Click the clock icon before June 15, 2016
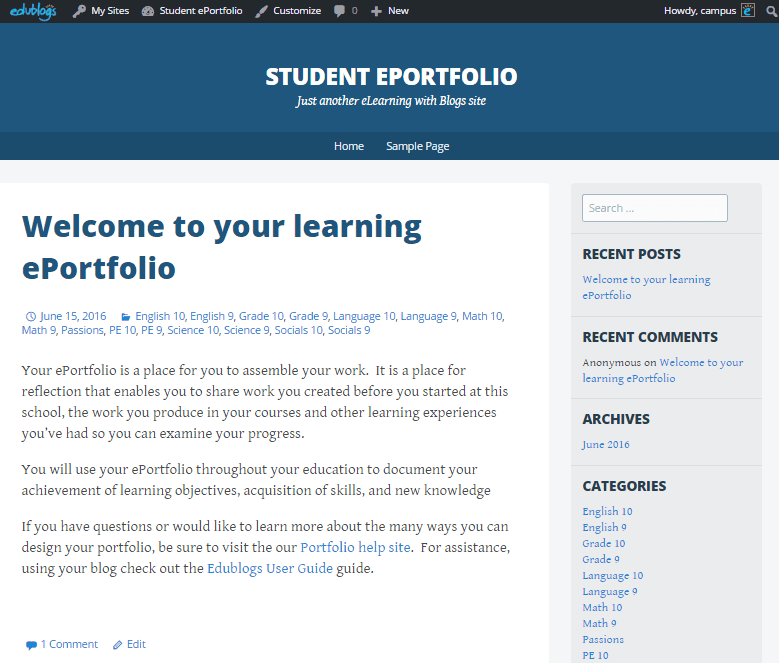Screen dimensions: 779x663 click(31, 316)
